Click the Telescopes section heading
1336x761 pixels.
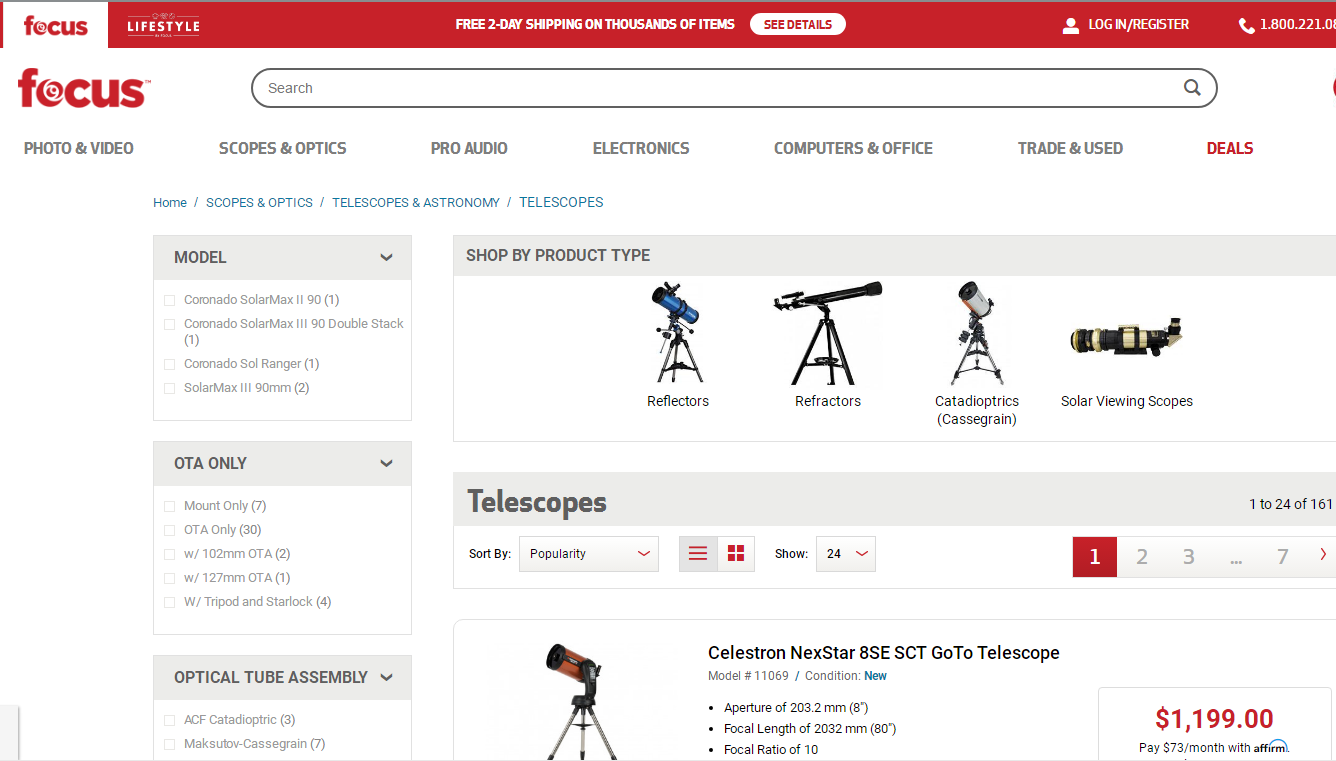point(537,502)
